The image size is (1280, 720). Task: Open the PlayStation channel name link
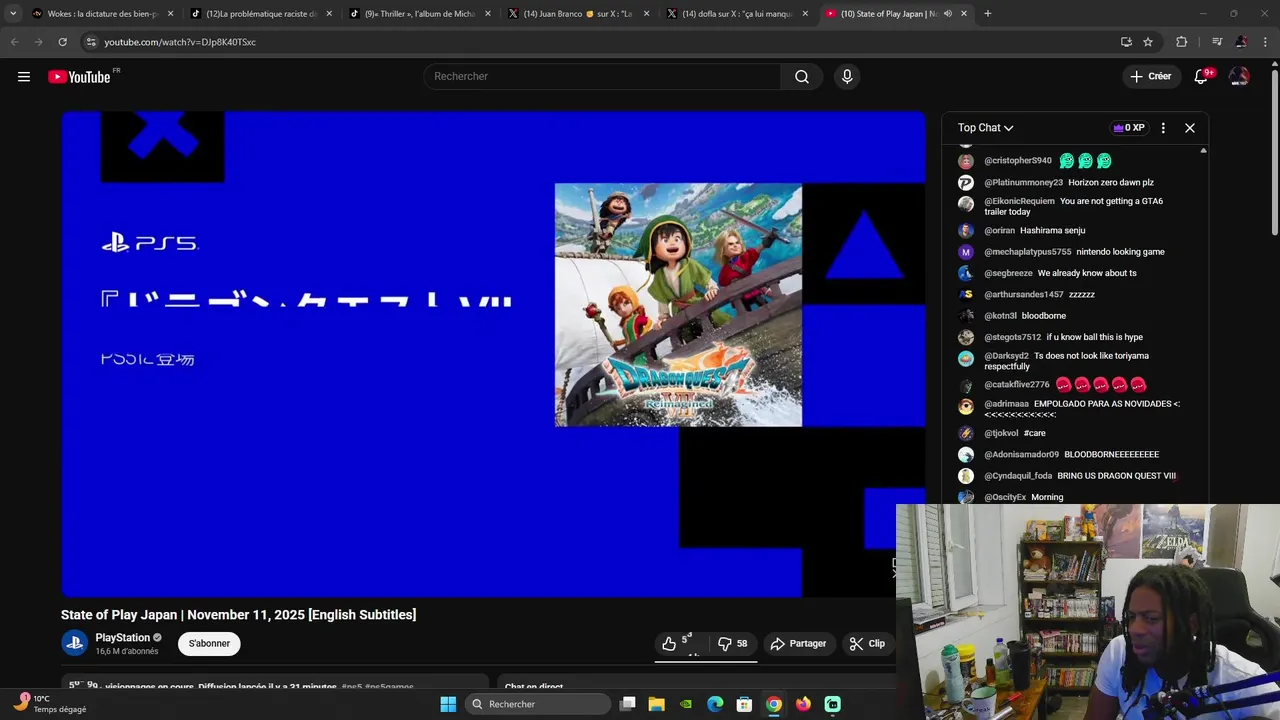pos(122,638)
